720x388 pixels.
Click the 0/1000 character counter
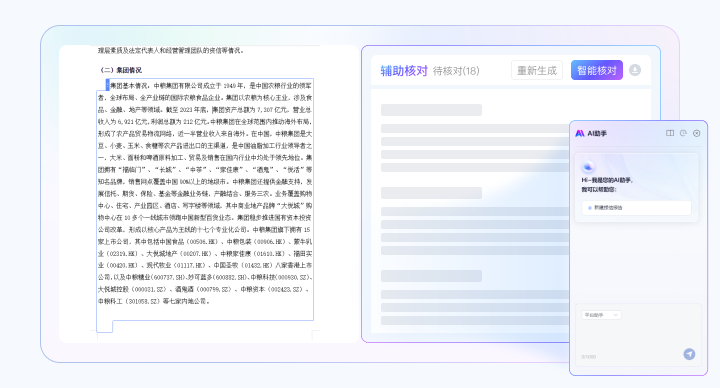589,357
